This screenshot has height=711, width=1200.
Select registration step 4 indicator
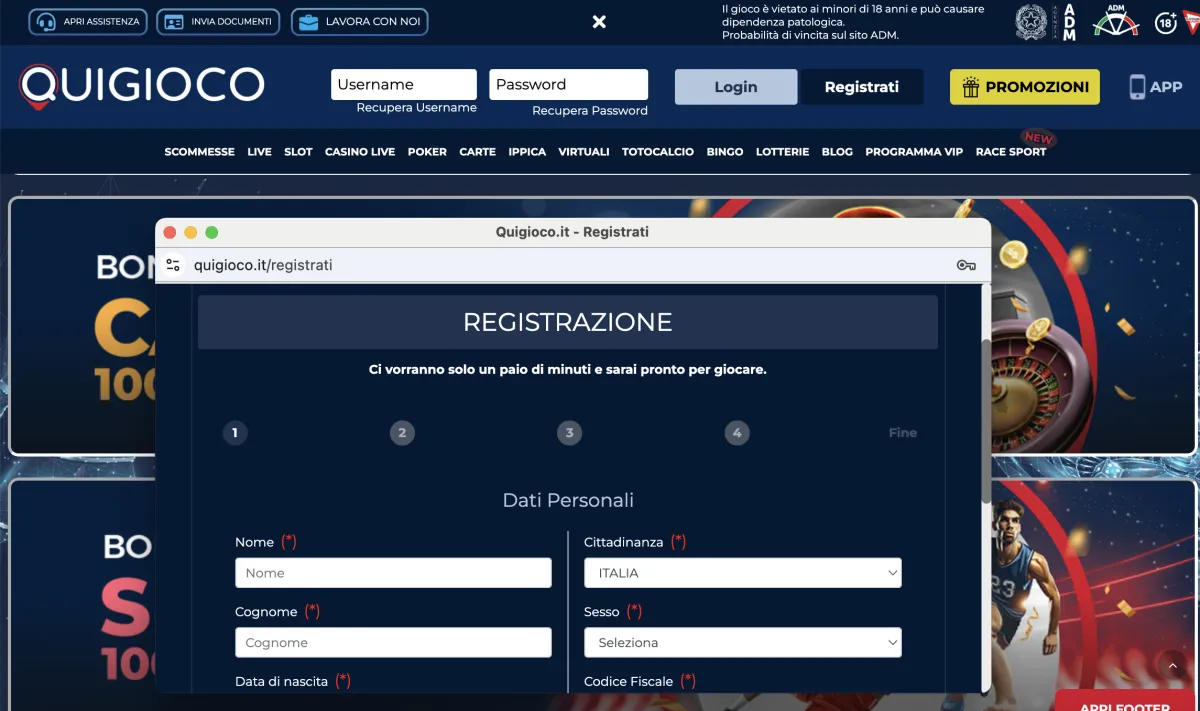click(737, 433)
